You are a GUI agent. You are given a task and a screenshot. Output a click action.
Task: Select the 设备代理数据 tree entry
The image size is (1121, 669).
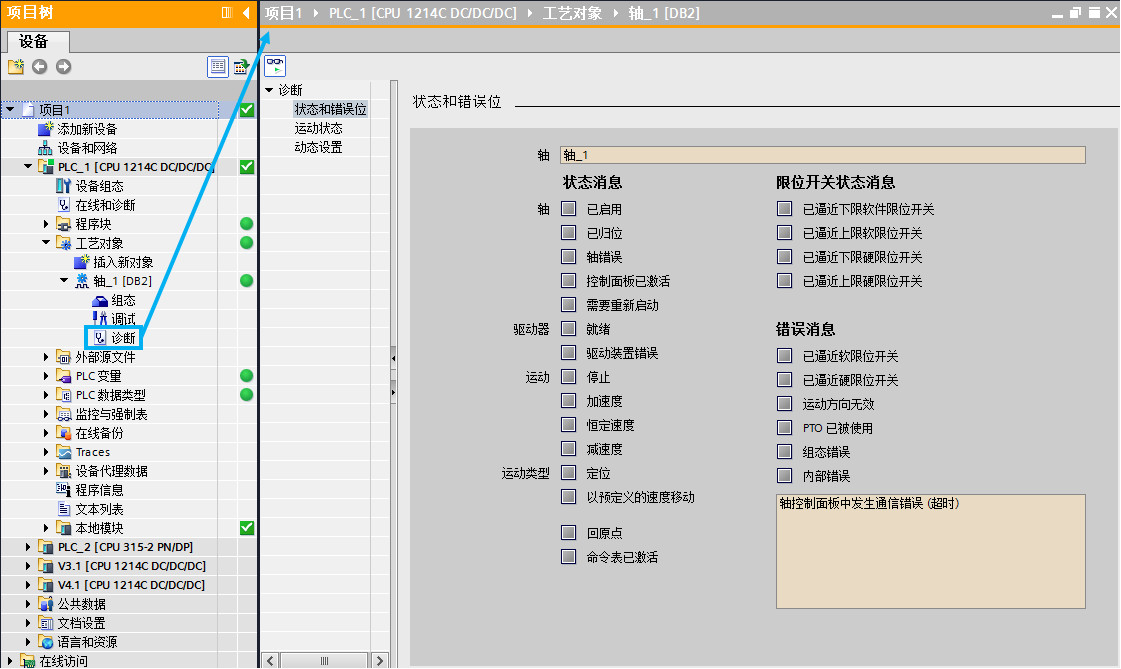pos(112,471)
